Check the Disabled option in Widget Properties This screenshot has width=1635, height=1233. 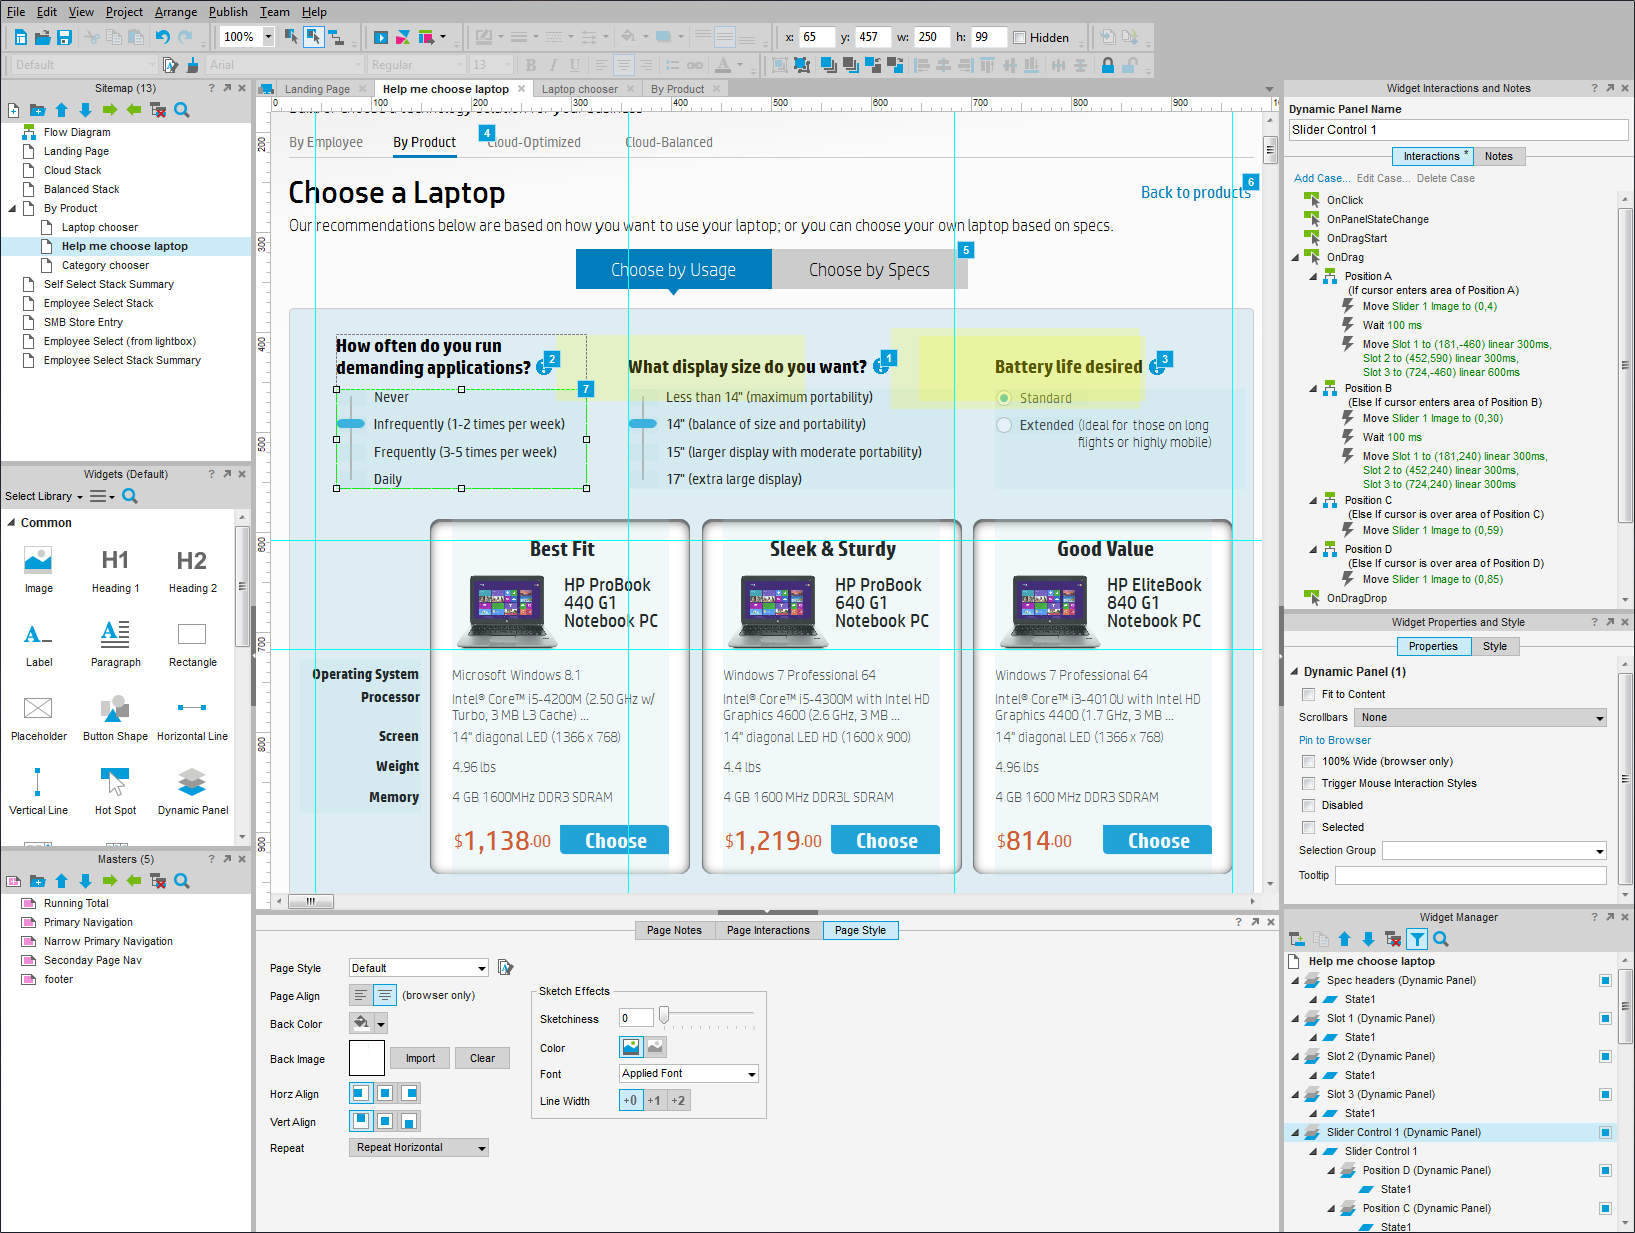pyautogui.click(x=1308, y=805)
